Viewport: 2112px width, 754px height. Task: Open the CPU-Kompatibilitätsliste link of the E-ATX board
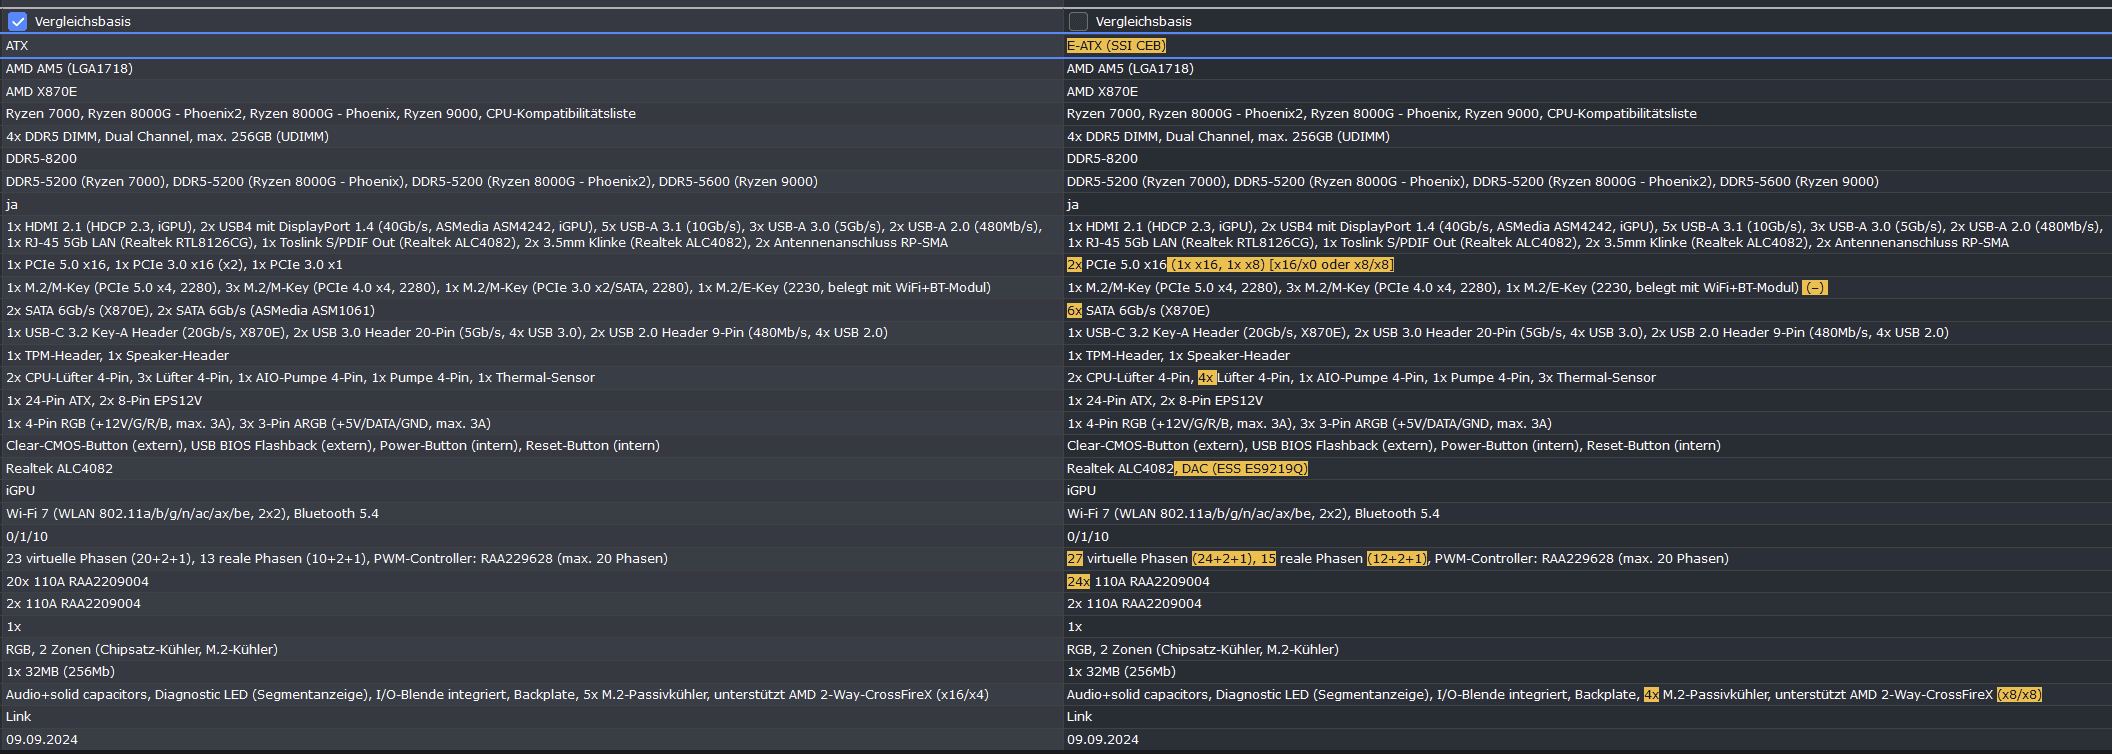tap(1622, 114)
